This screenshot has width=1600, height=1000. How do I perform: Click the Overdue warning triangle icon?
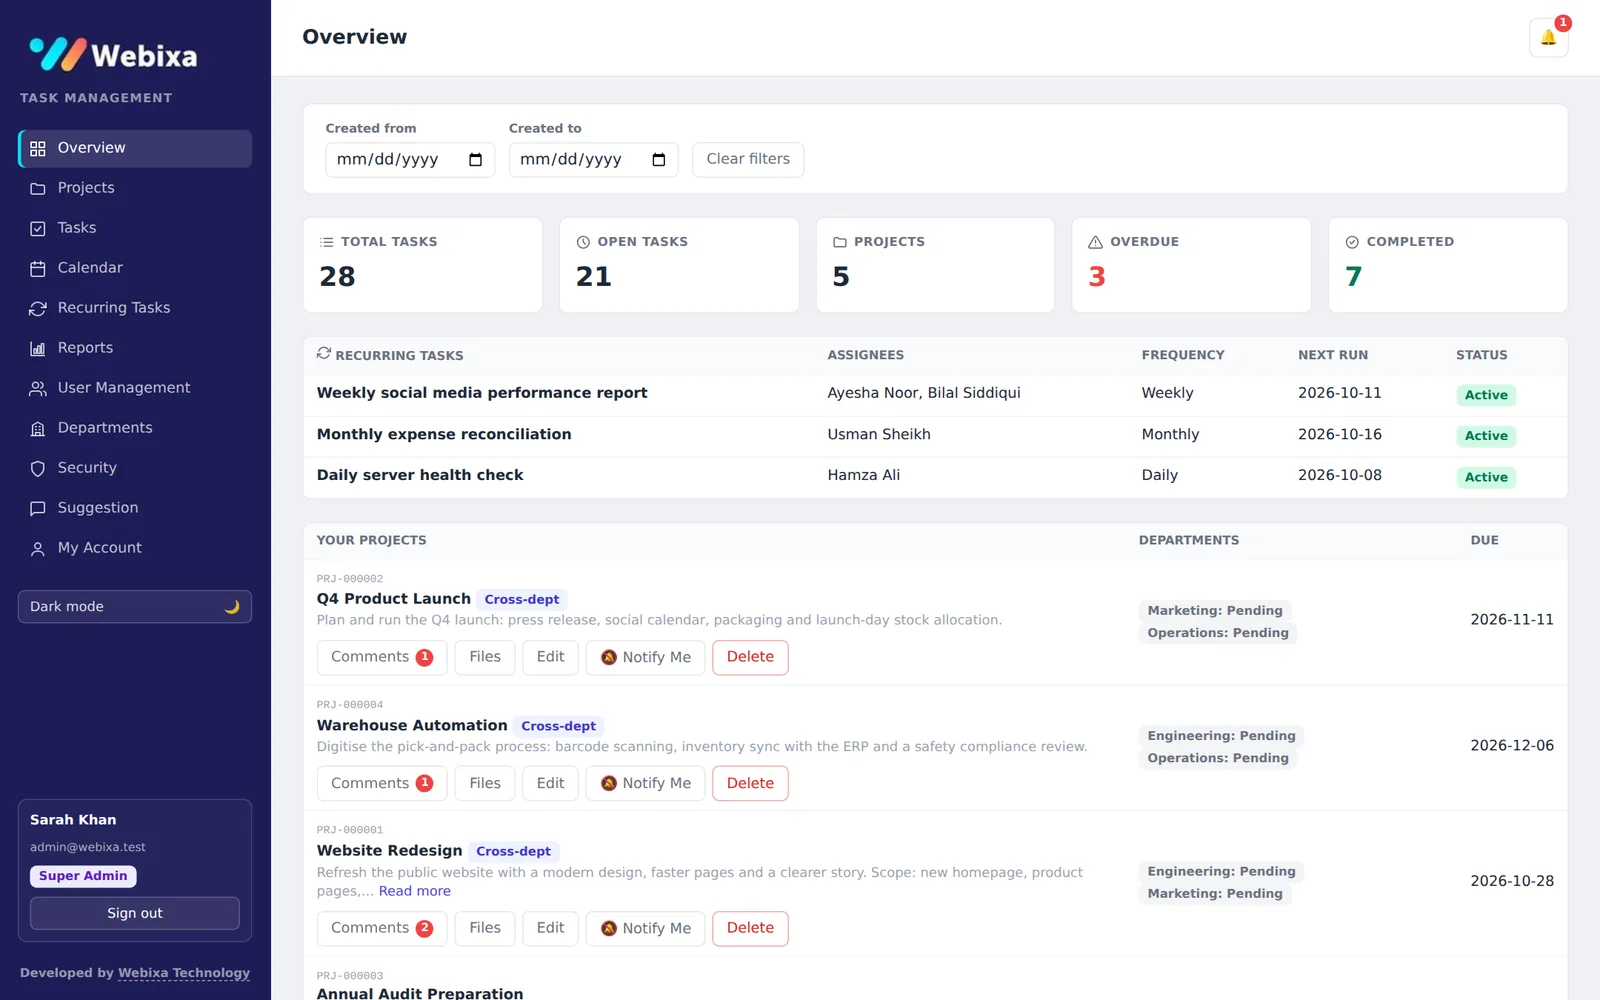pos(1095,242)
